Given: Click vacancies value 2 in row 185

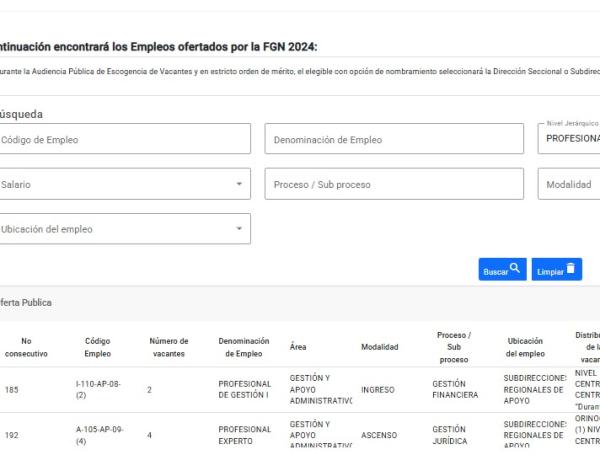Looking at the screenshot, I should (x=149, y=390).
